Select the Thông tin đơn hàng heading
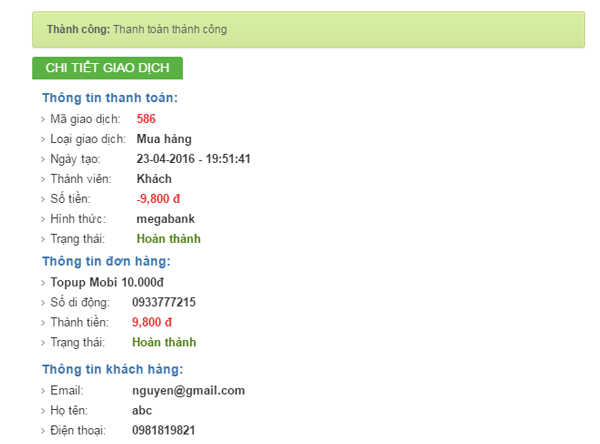Viewport: 600px width, 444px height. pyautogui.click(x=106, y=261)
